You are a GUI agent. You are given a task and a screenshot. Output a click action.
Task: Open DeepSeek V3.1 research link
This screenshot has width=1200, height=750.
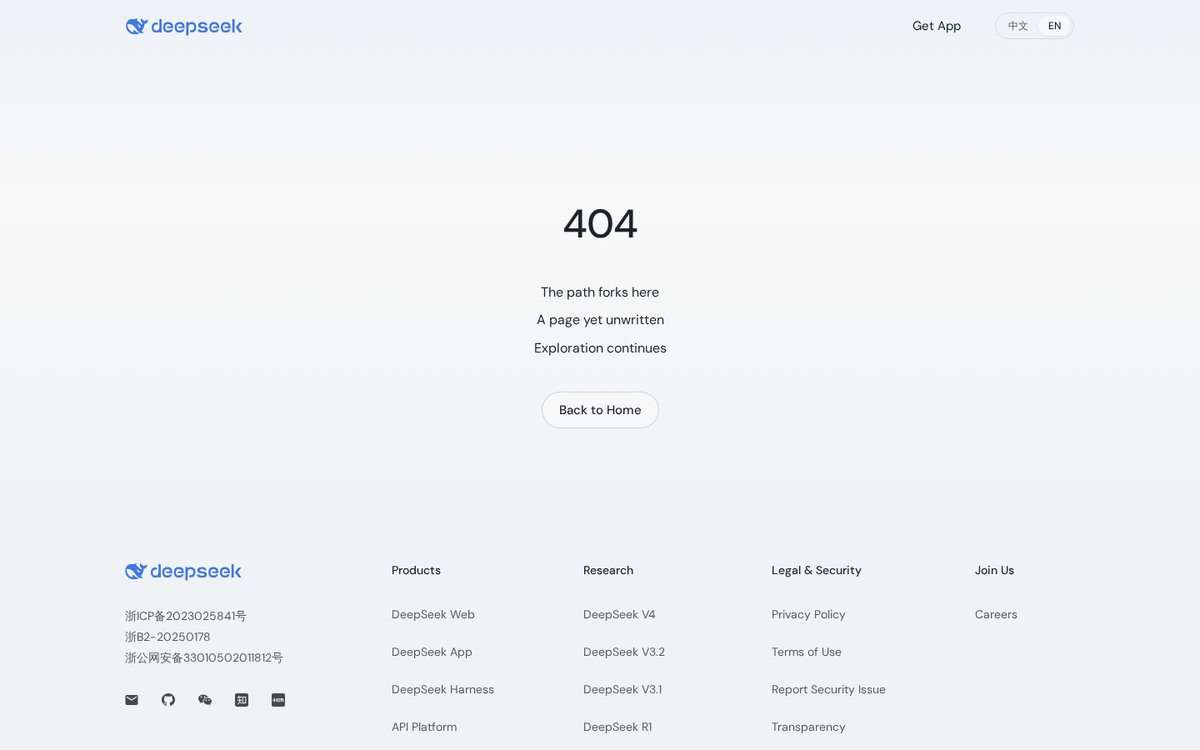coord(622,689)
